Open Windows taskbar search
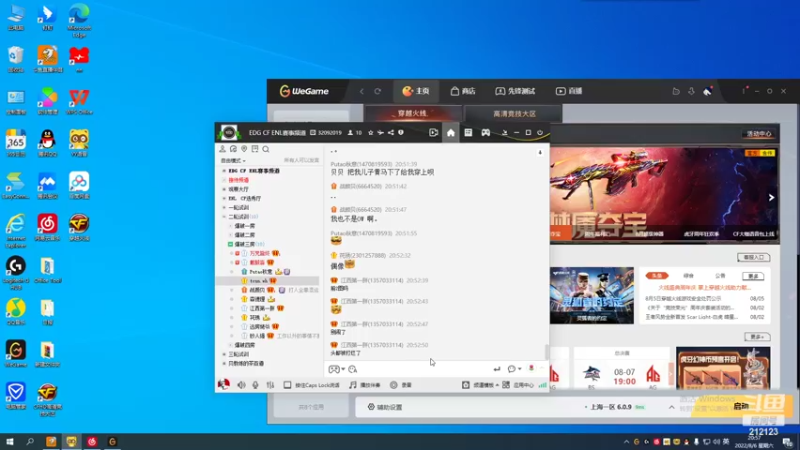 pyautogui.click(x=30, y=442)
